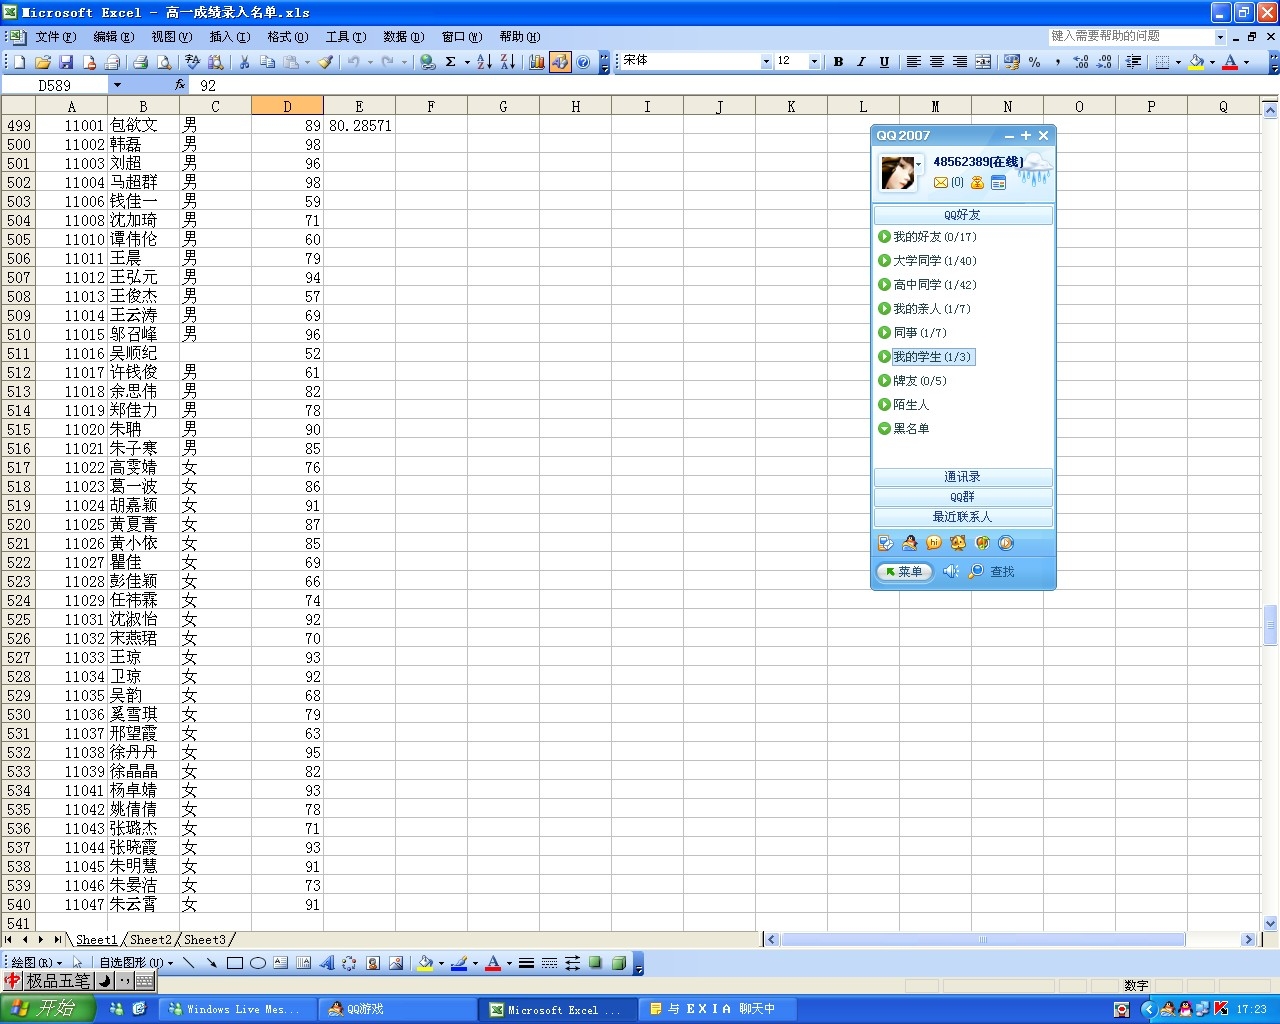Open the font name dropdown
This screenshot has width=1280, height=1024.
[x=766, y=62]
